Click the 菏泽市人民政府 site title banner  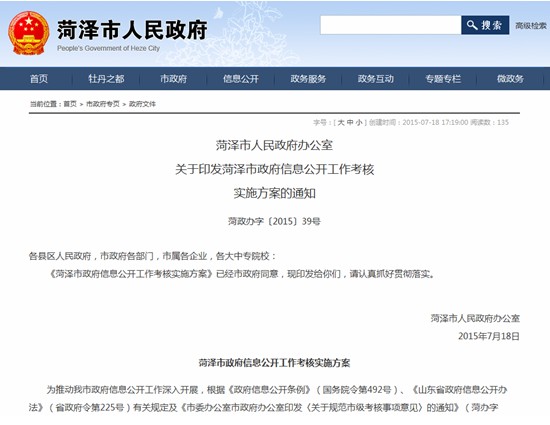coord(132,30)
